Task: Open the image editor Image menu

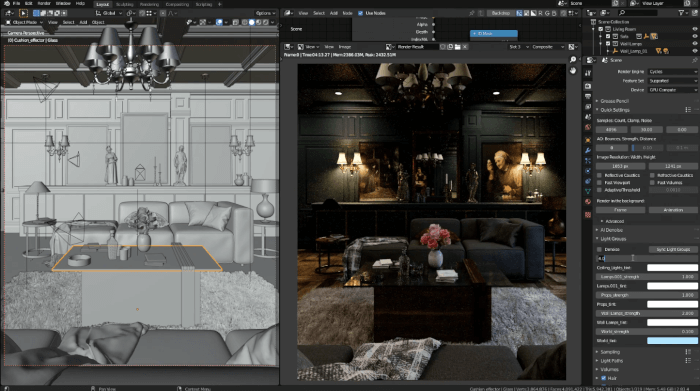Action: [x=345, y=47]
